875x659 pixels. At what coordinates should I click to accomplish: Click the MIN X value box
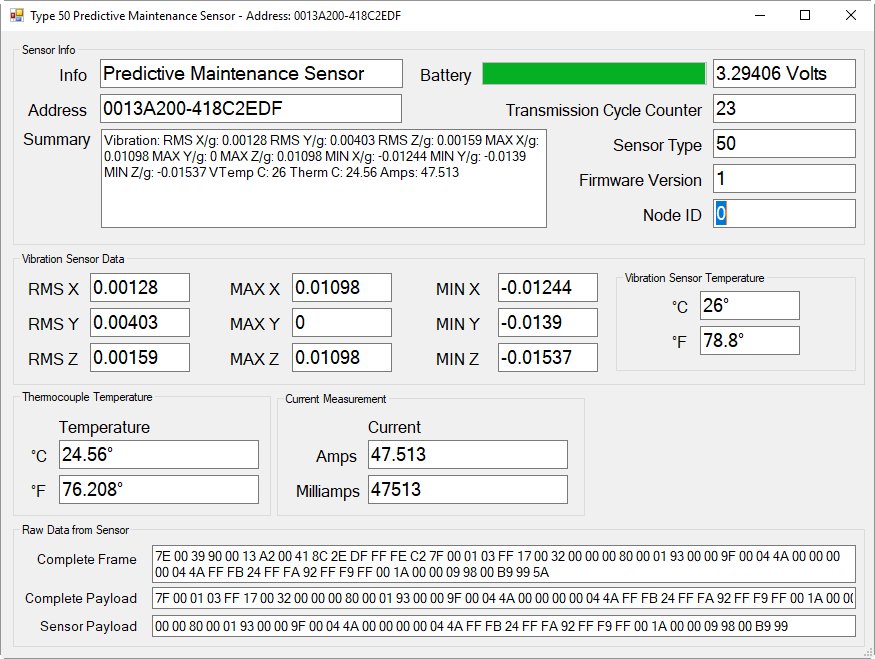[x=548, y=287]
